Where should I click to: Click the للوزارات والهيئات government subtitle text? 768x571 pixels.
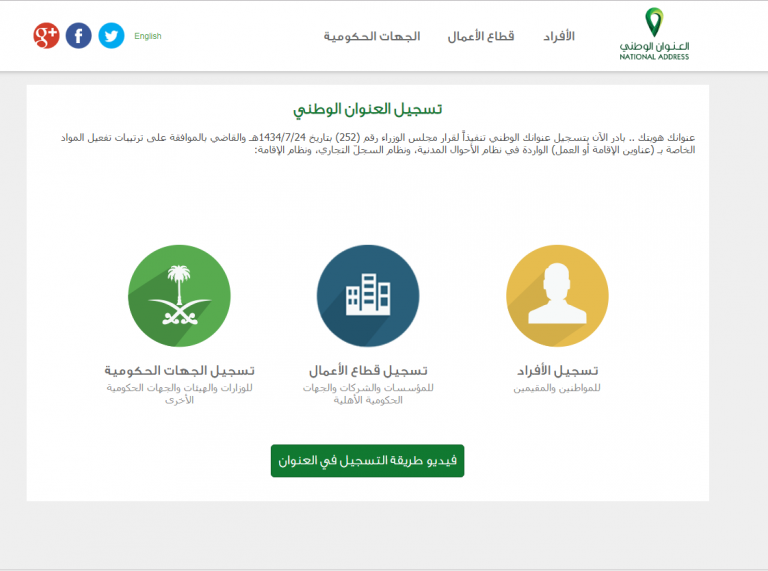[179, 394]
